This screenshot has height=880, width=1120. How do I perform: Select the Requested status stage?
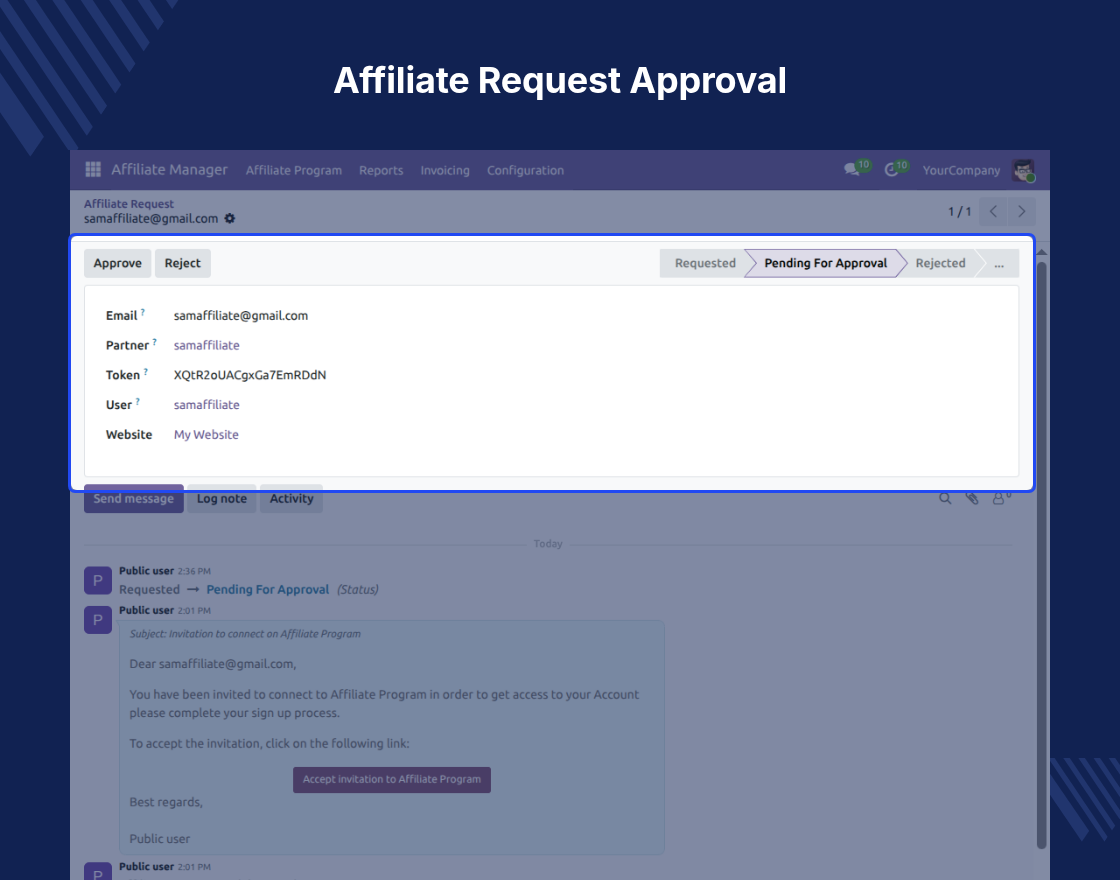coord(704,263)
